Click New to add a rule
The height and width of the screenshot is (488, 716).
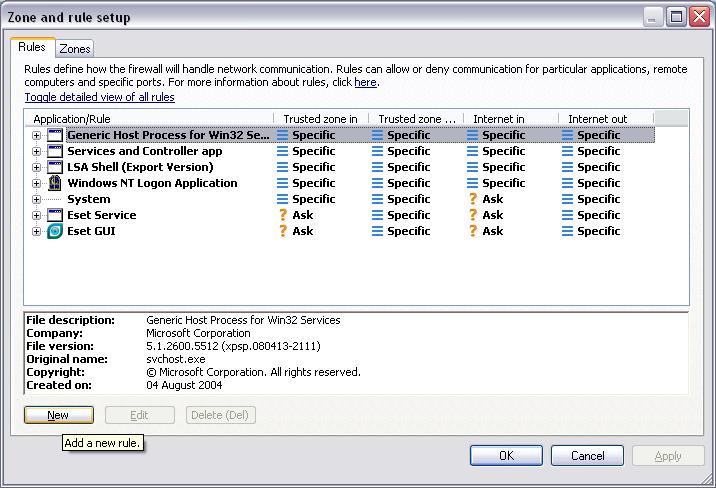coord(59,415)
